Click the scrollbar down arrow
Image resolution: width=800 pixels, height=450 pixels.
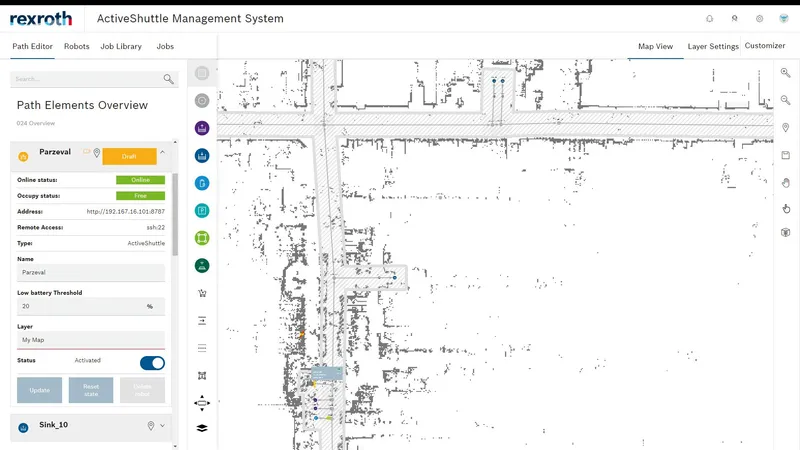[175, 446]
